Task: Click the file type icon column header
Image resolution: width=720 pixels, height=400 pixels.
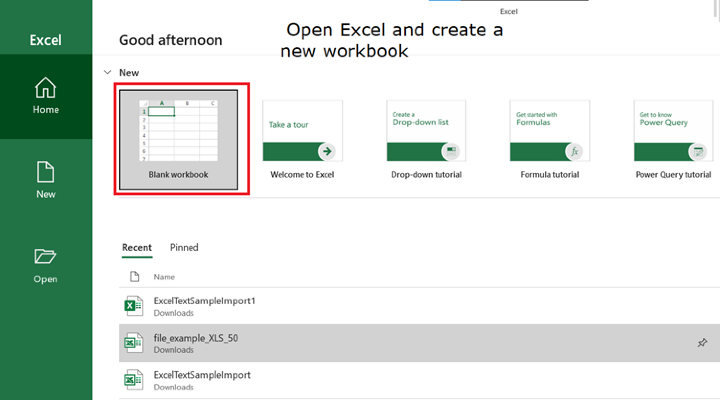Action: click(x=135, y=276)
